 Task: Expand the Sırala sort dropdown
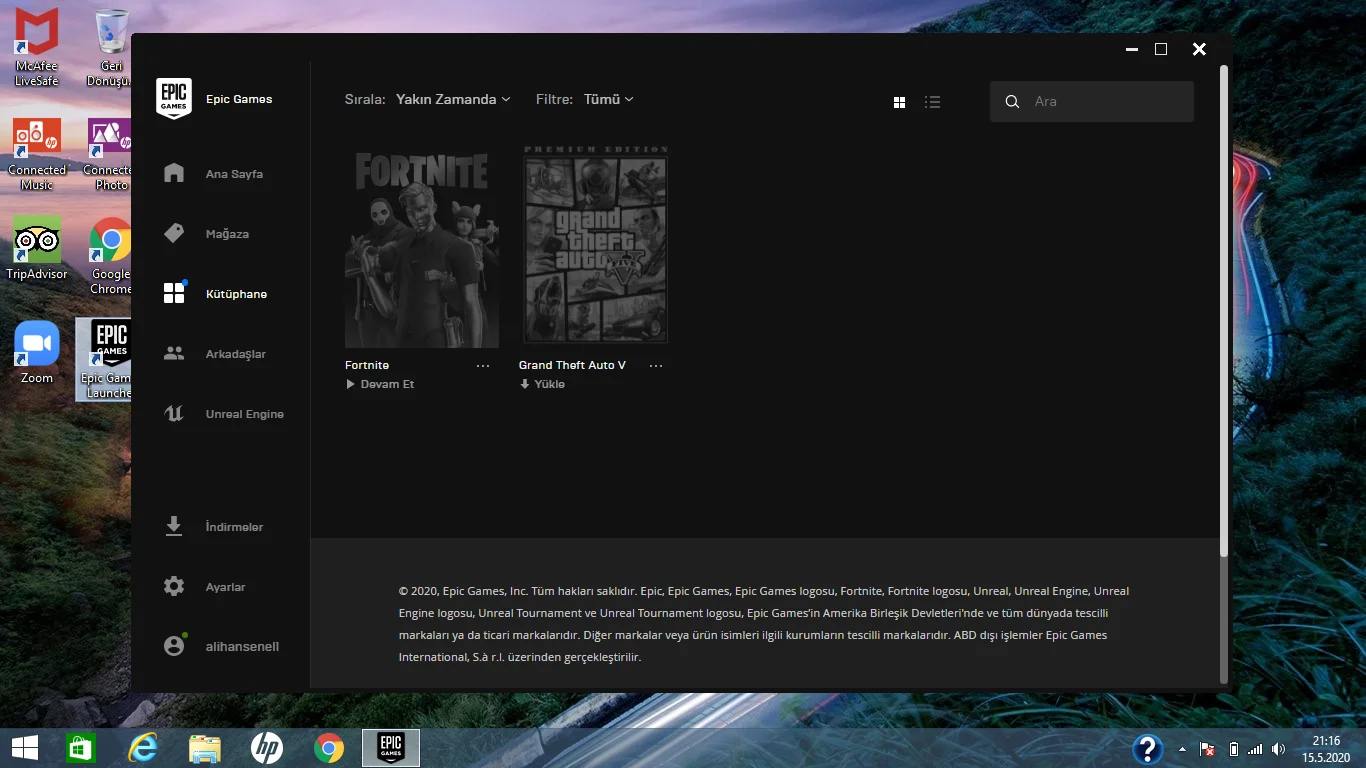point(453,99)
